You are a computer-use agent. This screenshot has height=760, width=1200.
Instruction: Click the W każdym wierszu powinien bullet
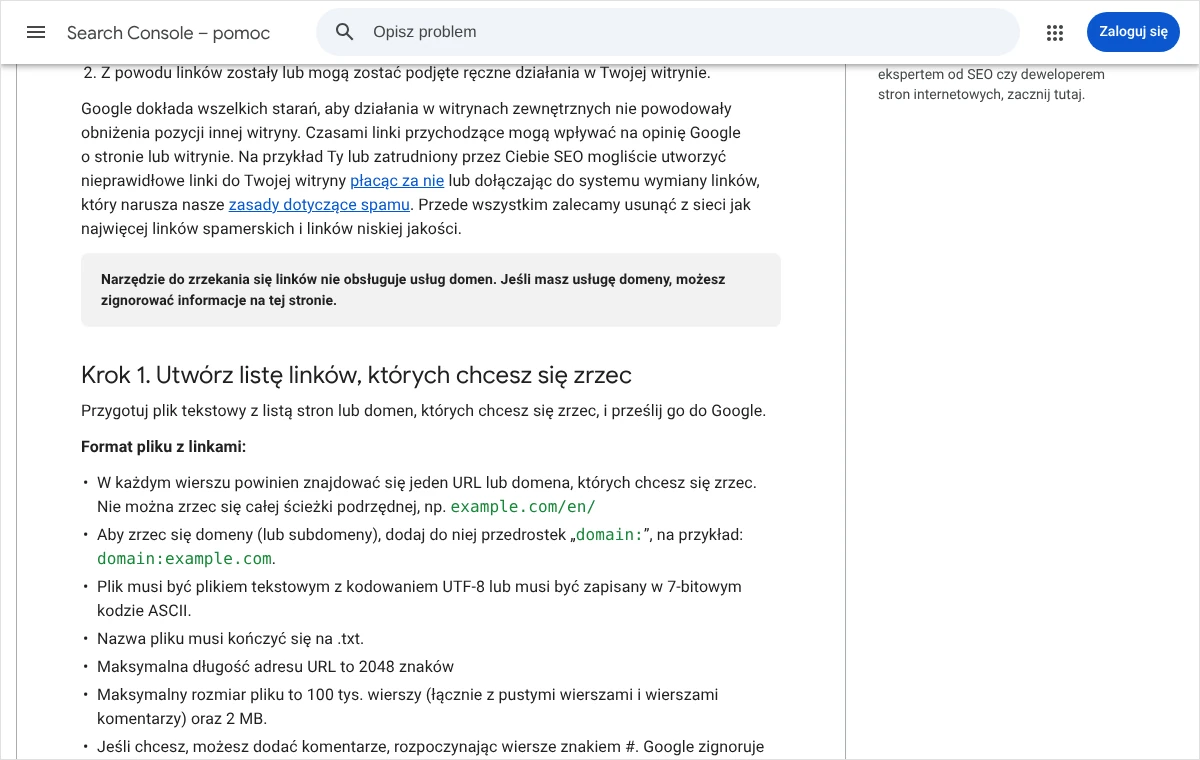coord(427,495)
